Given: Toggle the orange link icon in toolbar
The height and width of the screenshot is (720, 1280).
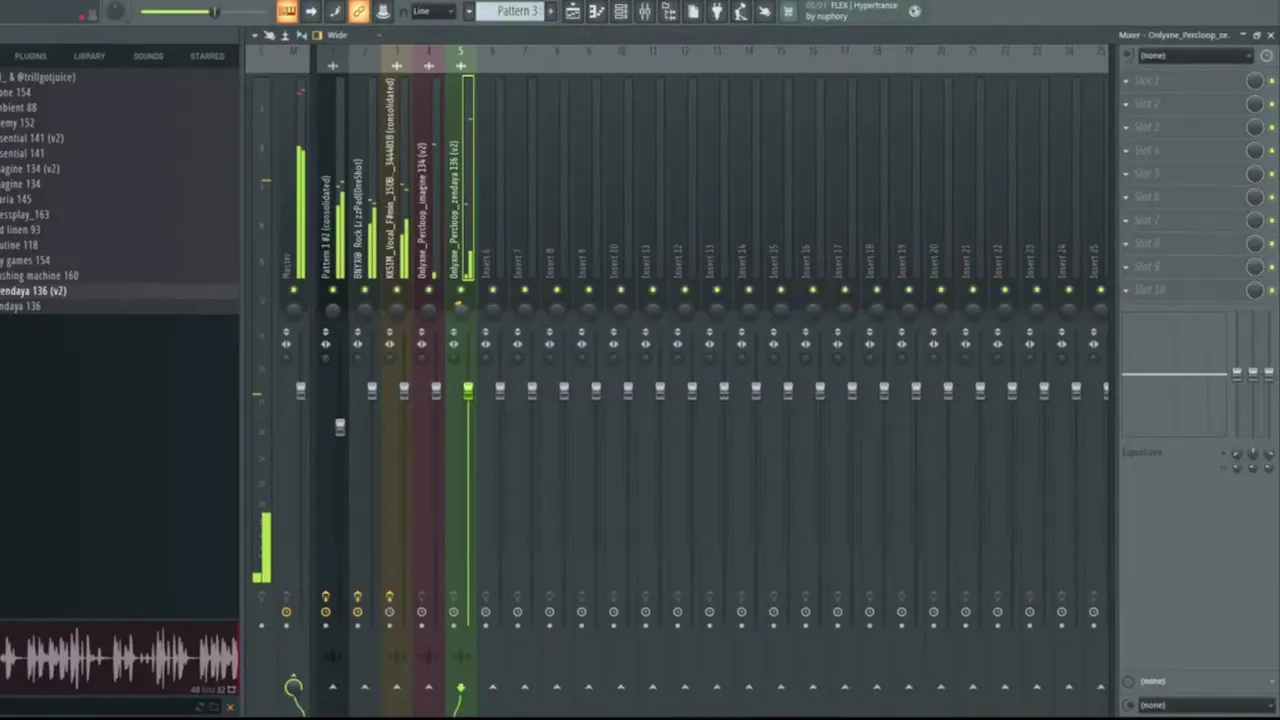Looking at the screenshot, I should click(359, 11).
